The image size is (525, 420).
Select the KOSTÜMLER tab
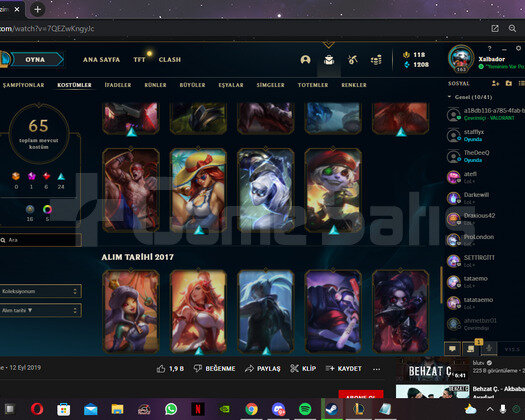click(74, 85)
